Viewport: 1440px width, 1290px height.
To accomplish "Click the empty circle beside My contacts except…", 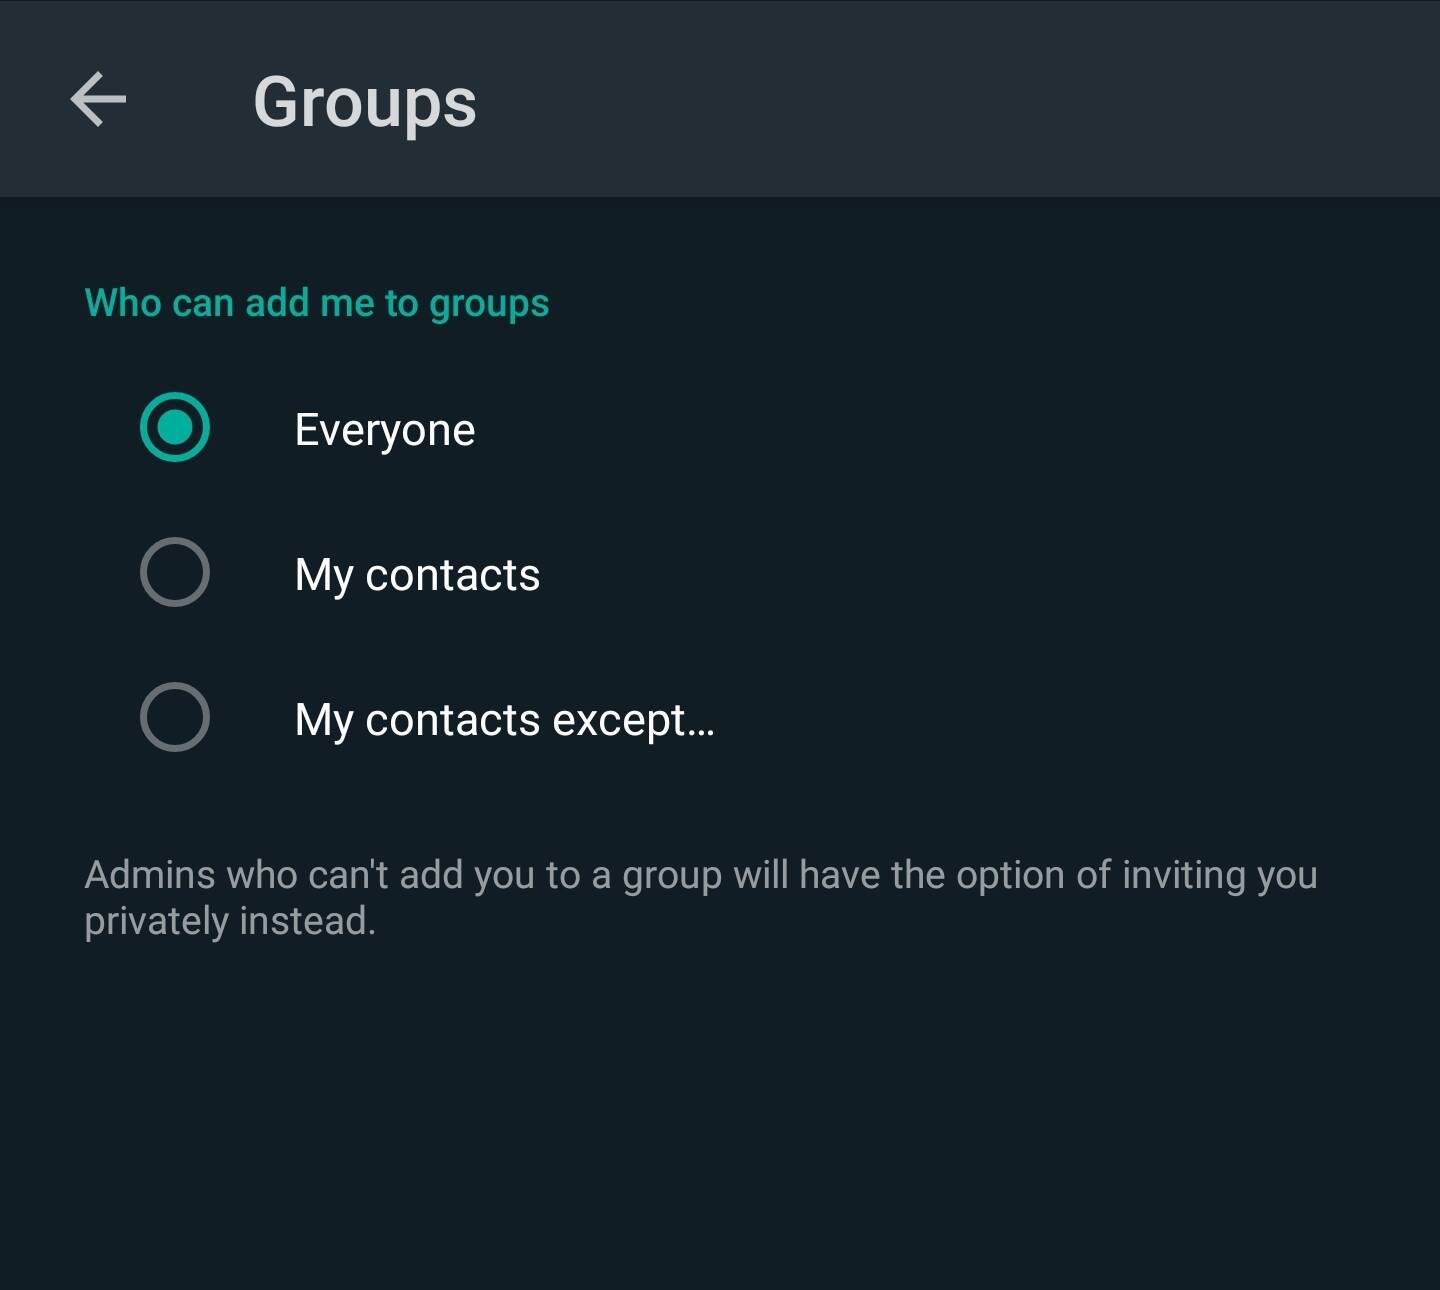I will pyautogui.click(x=175, y=717).
